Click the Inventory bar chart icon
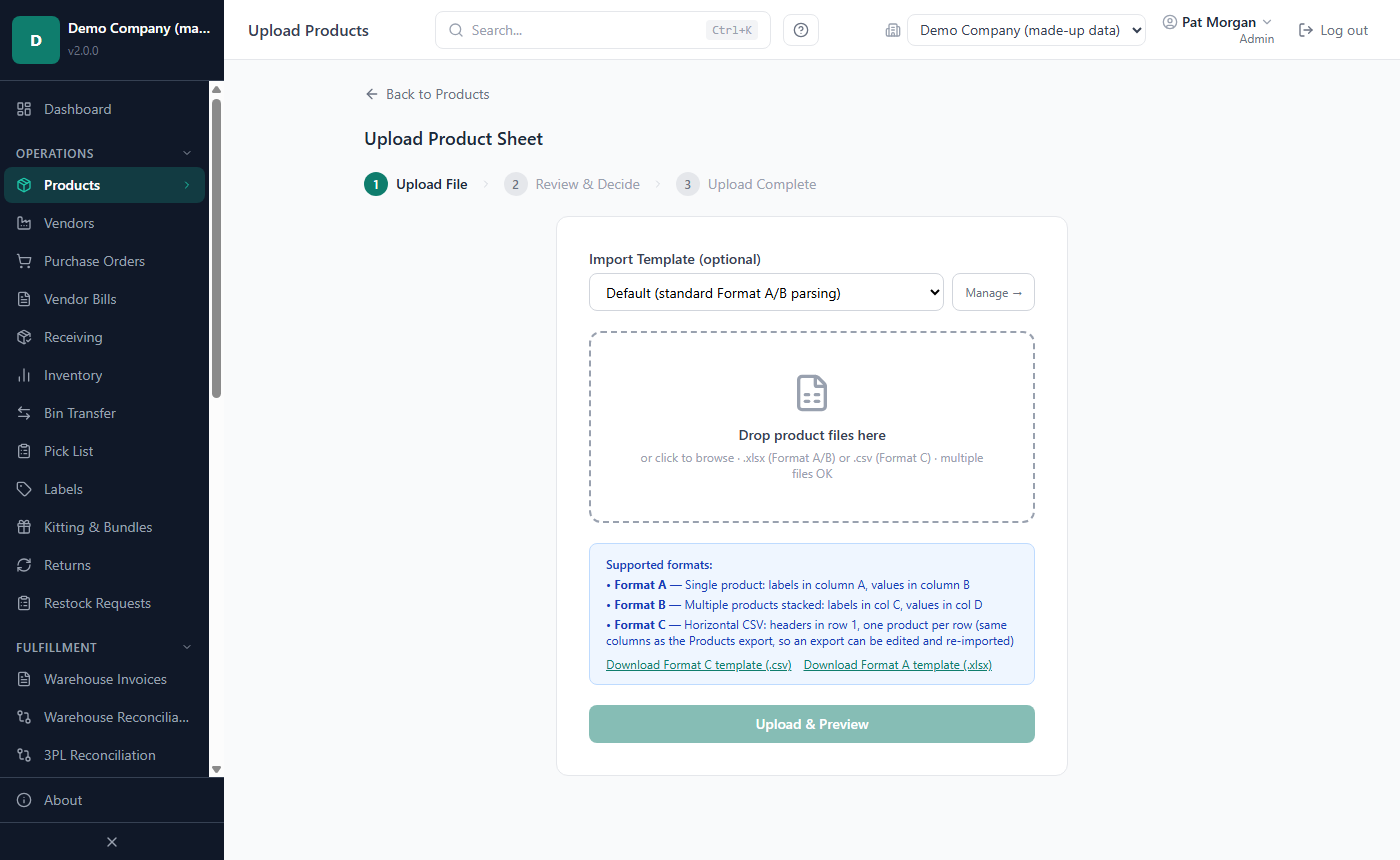Screen dimensions: 1400x860 click(x=24, y=375)
